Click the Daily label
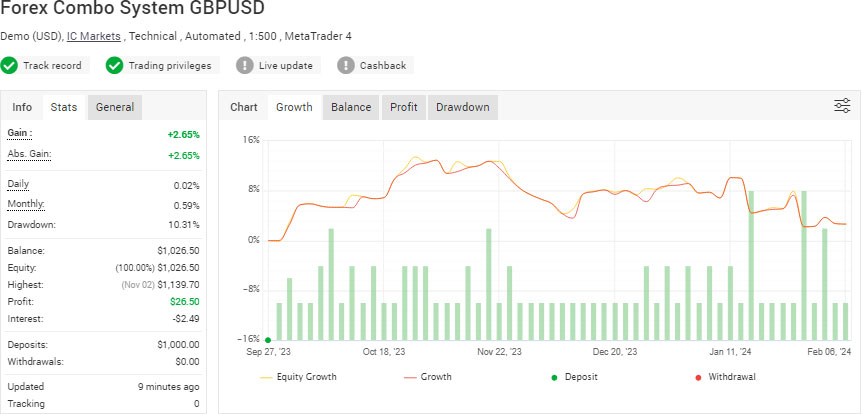 point(18,184)
